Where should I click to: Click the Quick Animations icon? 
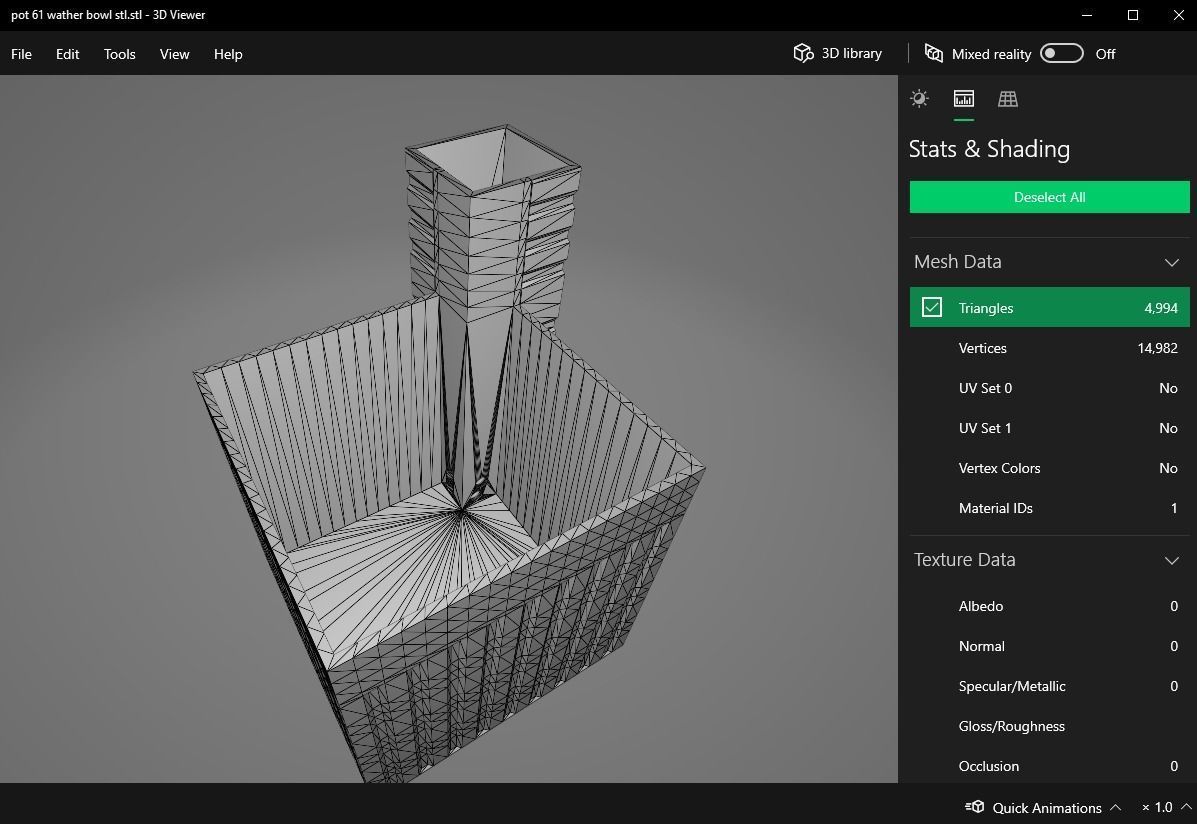pos(974,806)
